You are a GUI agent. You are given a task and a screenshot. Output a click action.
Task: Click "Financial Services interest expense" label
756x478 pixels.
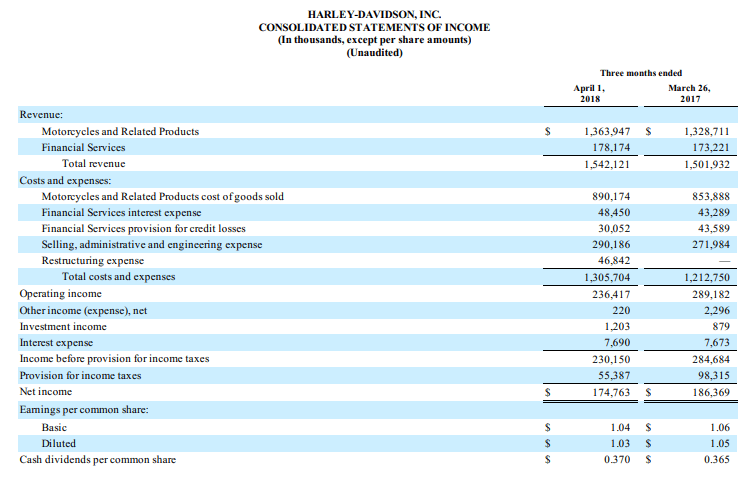[122, 212]
